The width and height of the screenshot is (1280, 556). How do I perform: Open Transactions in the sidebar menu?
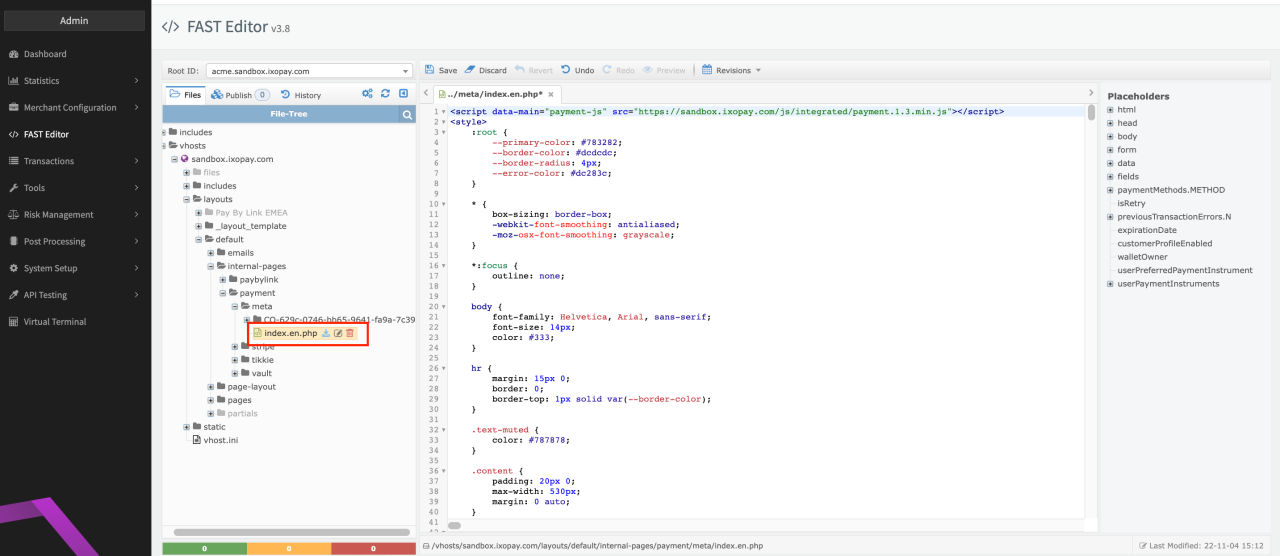[48, 161]
